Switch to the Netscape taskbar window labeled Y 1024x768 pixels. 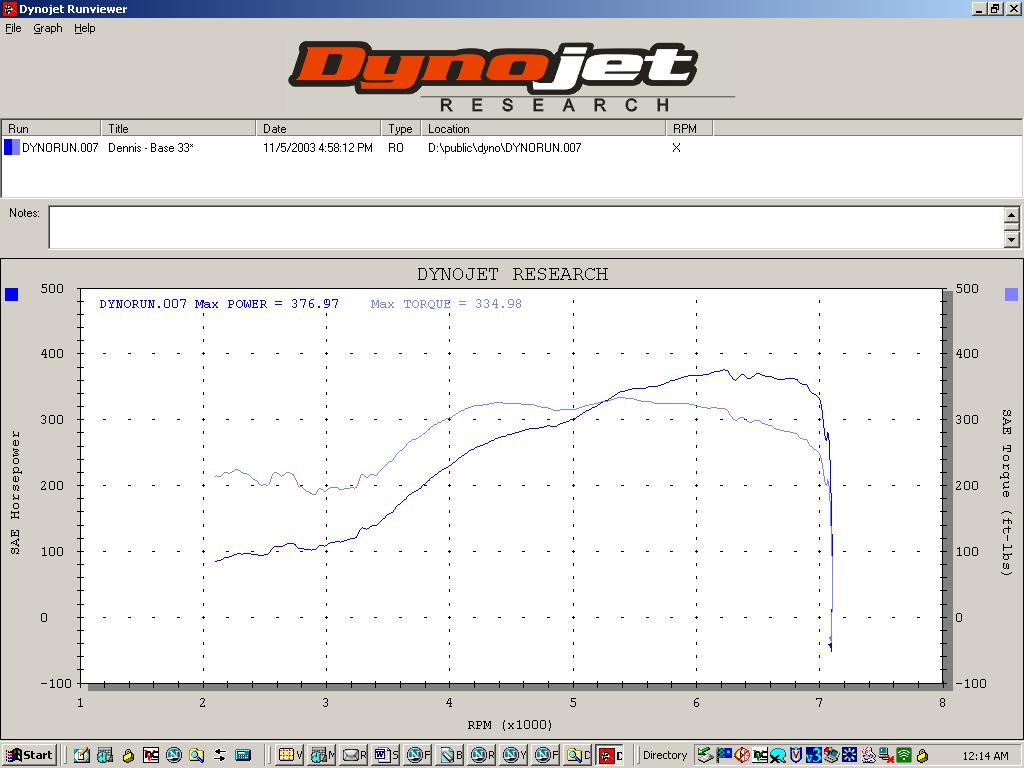(514, 756)
